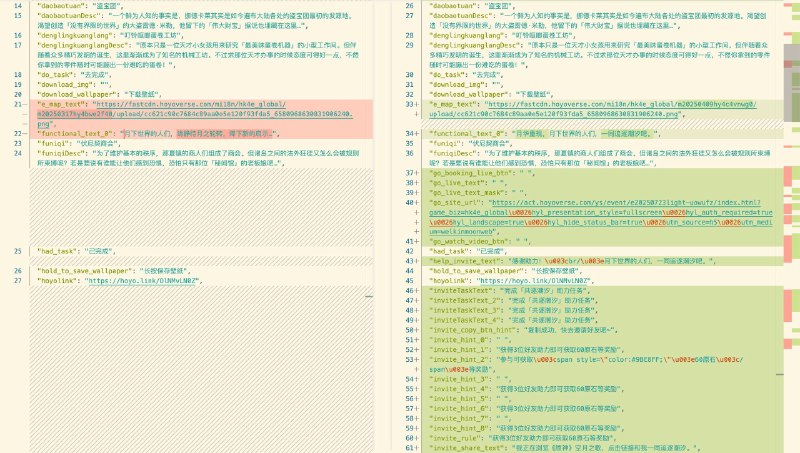
Task: Select line number 14 in the left pane
Action: point(18,5)
